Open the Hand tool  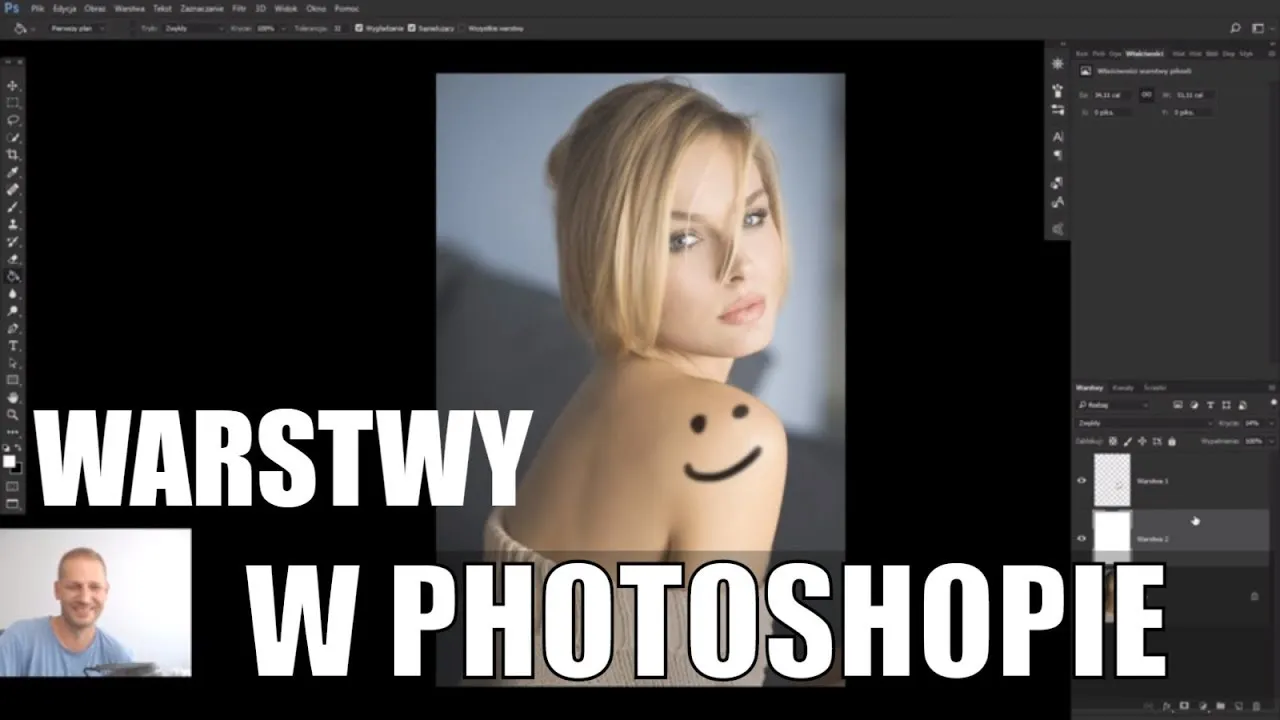tap(13, 398)
